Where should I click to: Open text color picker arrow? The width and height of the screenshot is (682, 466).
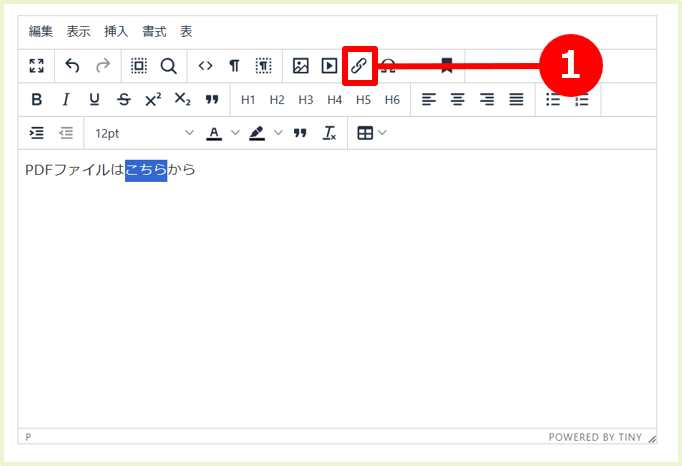pos(235,133)
